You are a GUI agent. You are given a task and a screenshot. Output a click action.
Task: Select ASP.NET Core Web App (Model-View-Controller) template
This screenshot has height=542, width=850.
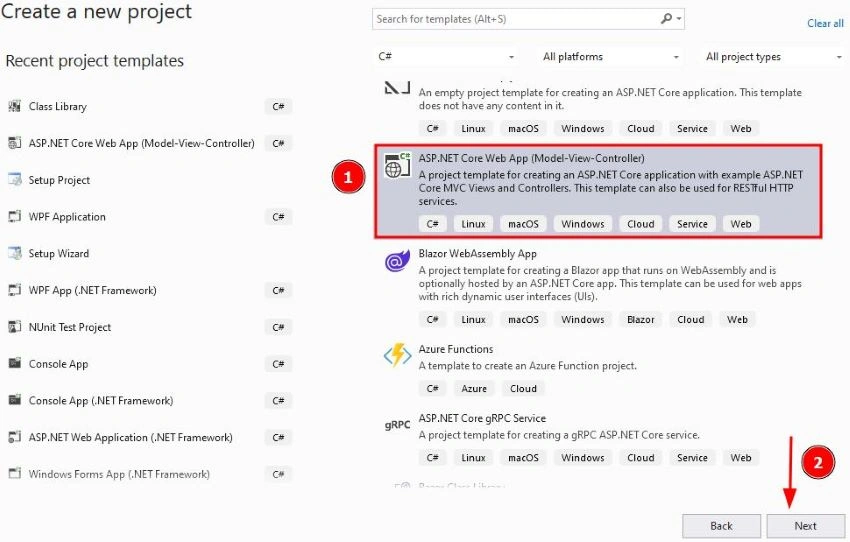598,191
